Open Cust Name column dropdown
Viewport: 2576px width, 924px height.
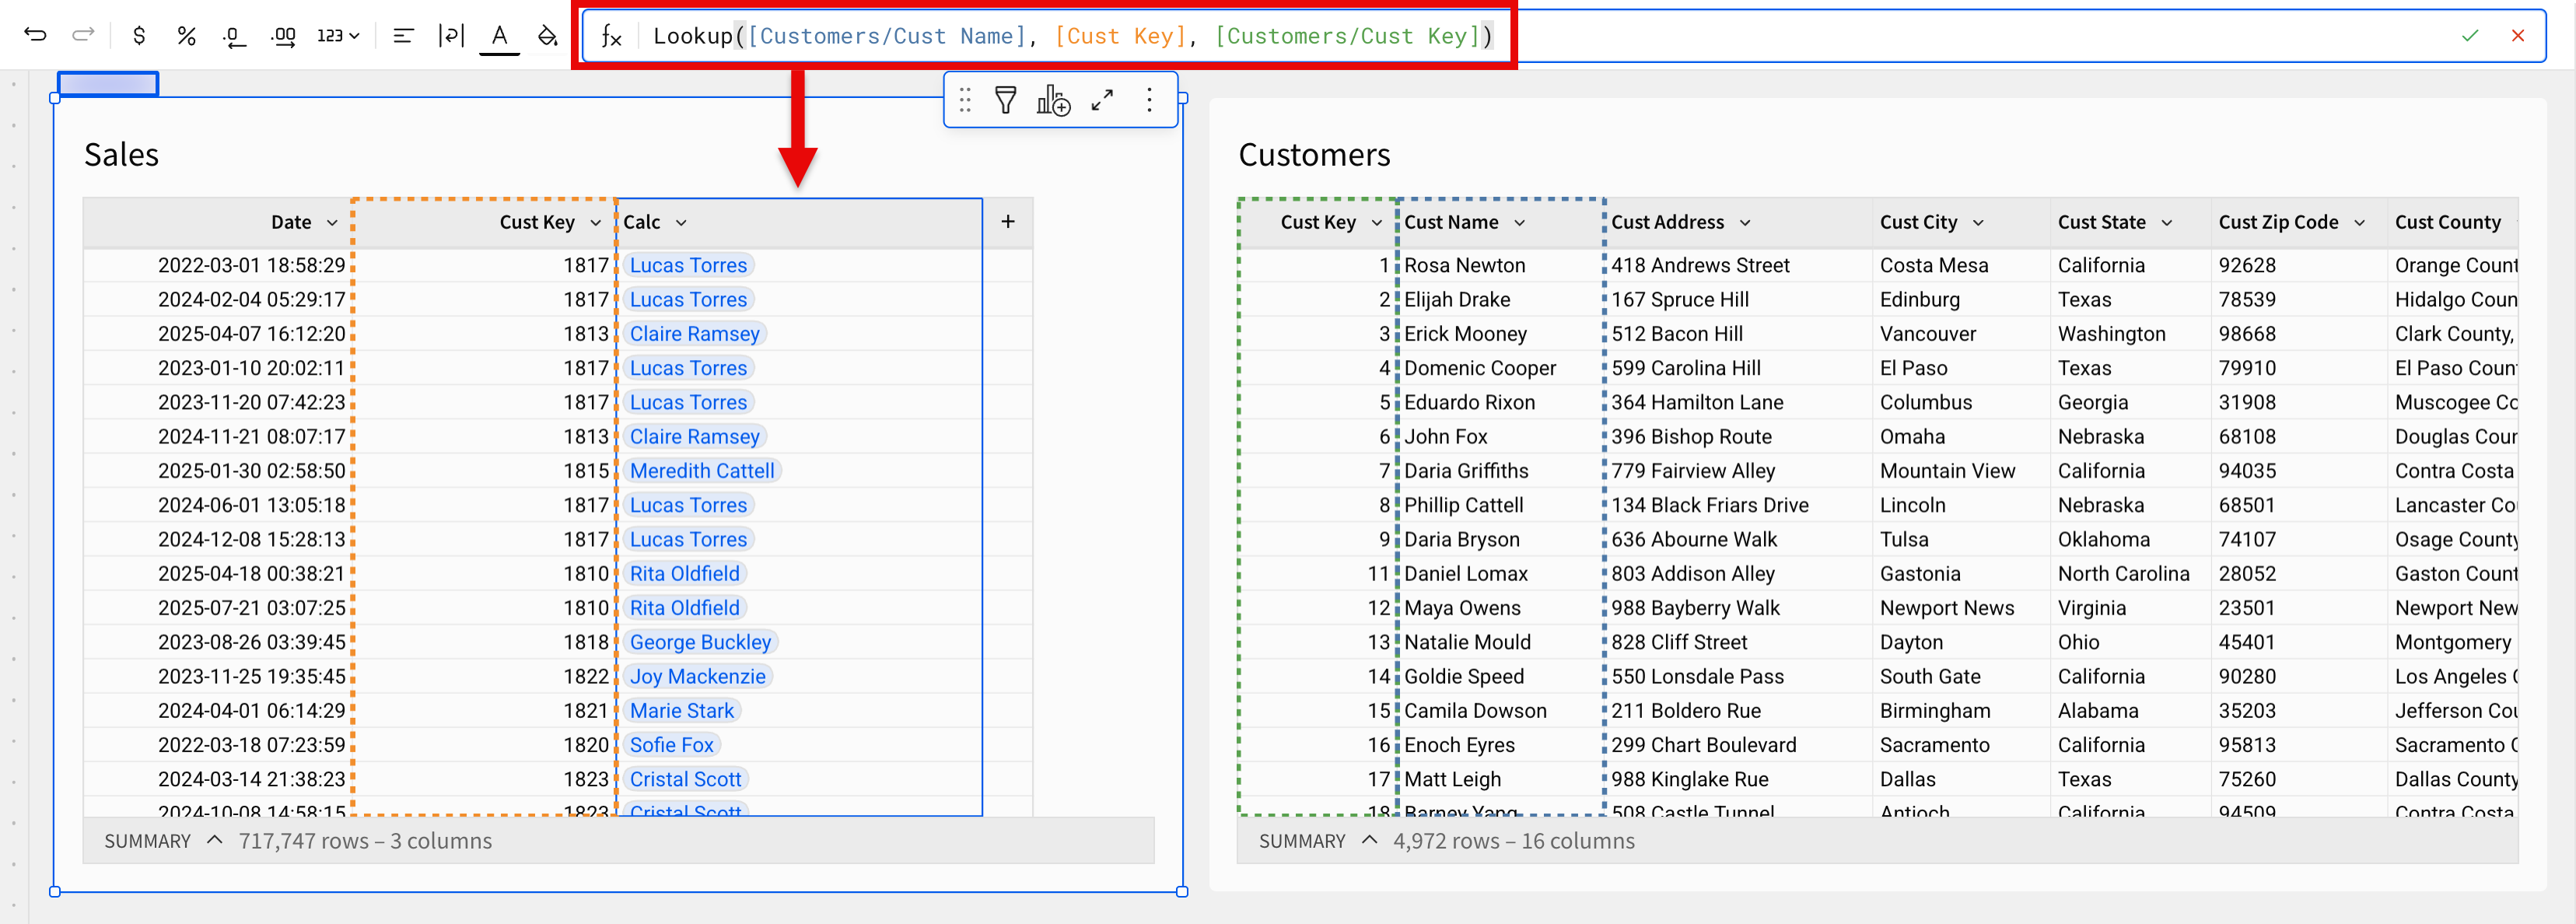[1519, 222]
